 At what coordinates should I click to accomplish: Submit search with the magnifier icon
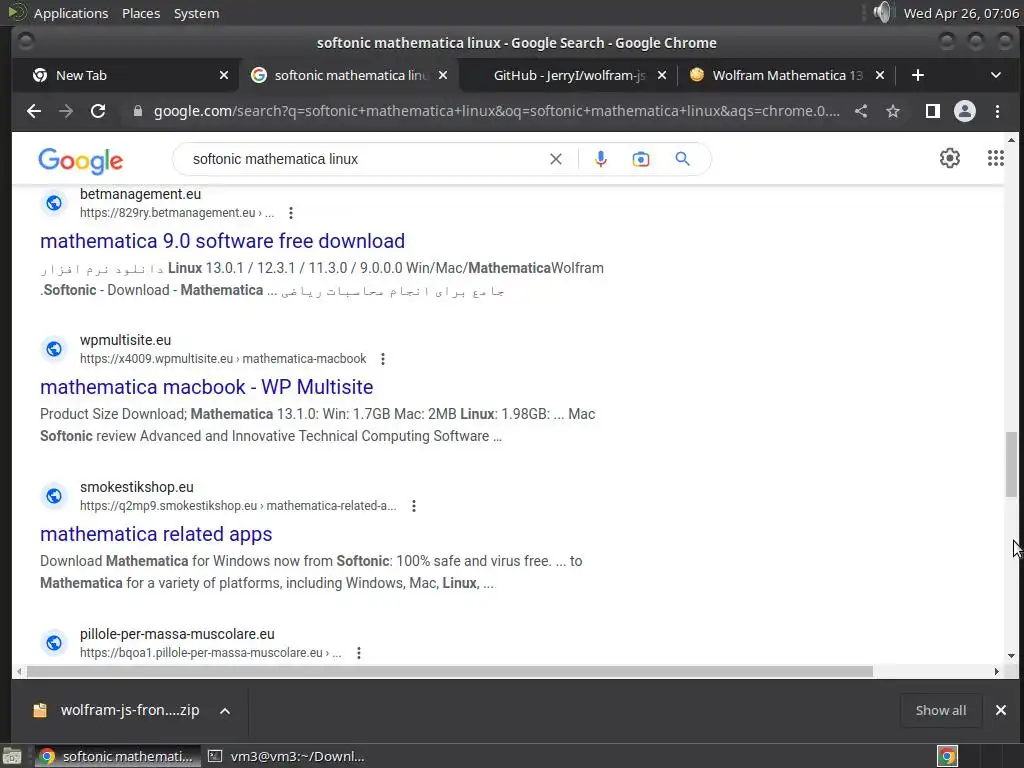682,159
